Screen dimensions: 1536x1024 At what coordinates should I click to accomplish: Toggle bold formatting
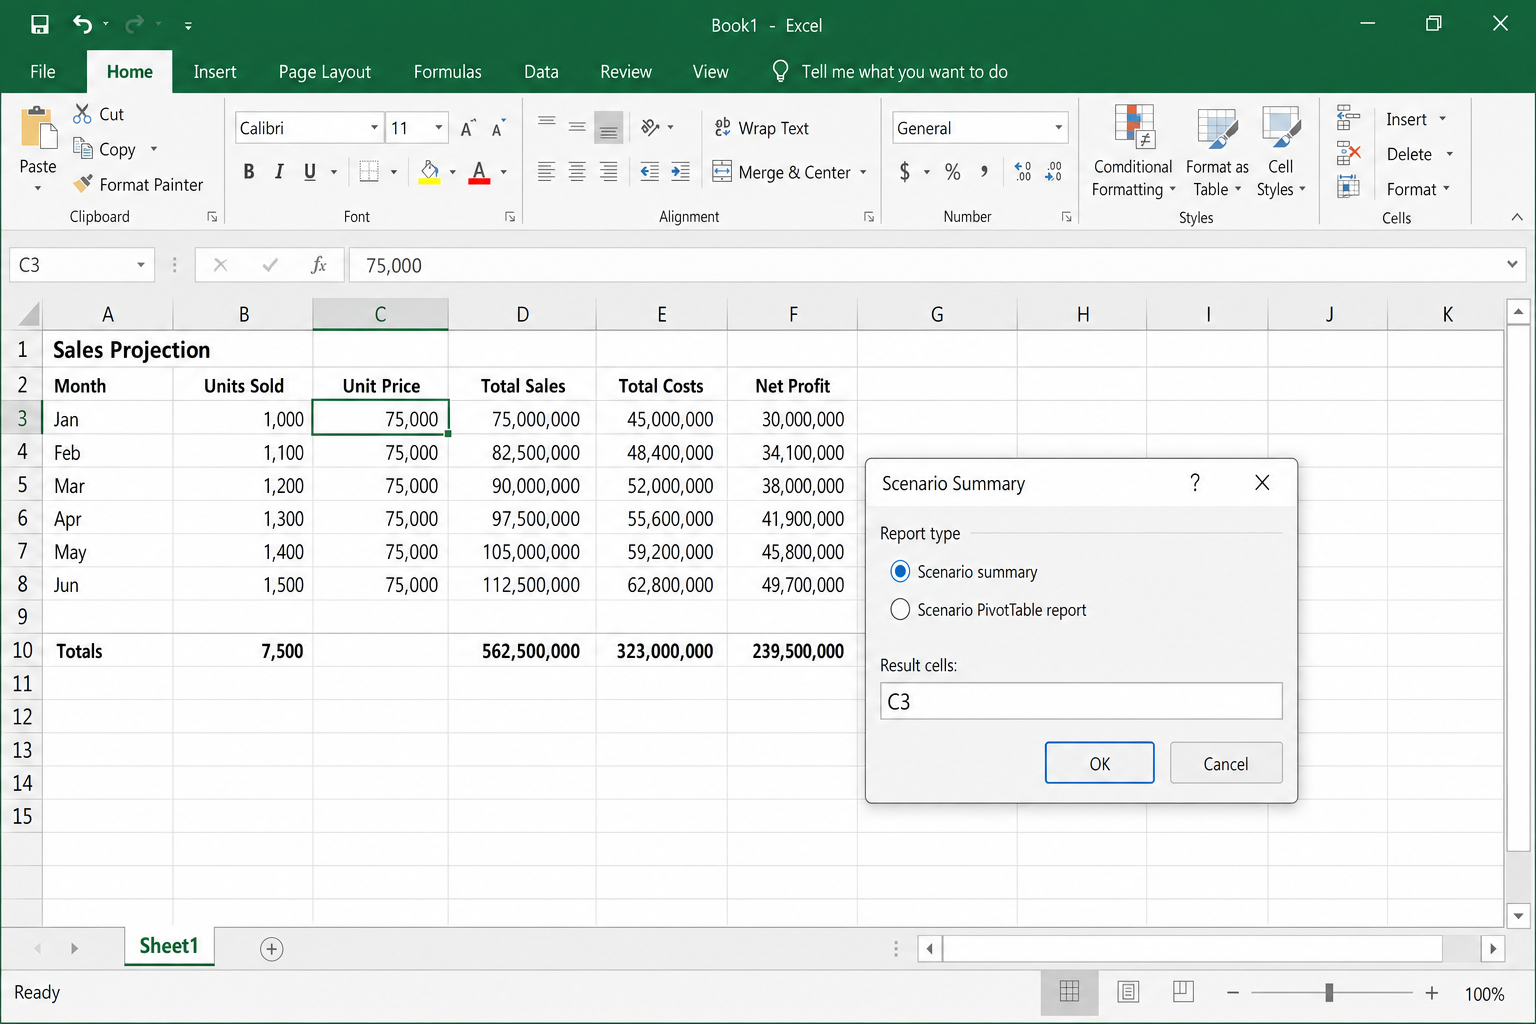pyautogui.click(x=249, y=172)
